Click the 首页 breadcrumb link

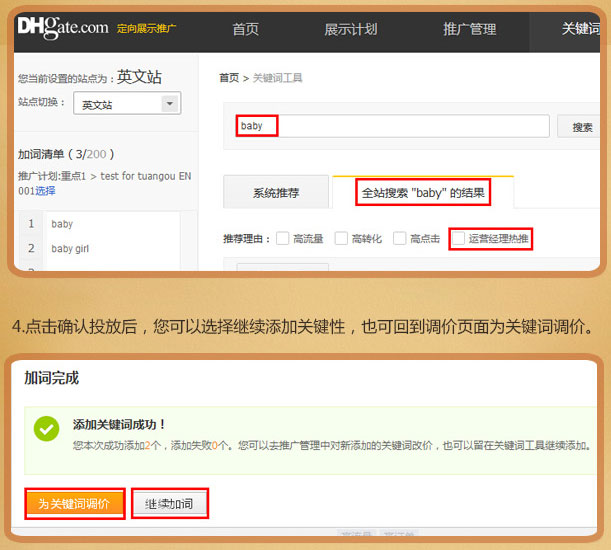tap(229, 78)
